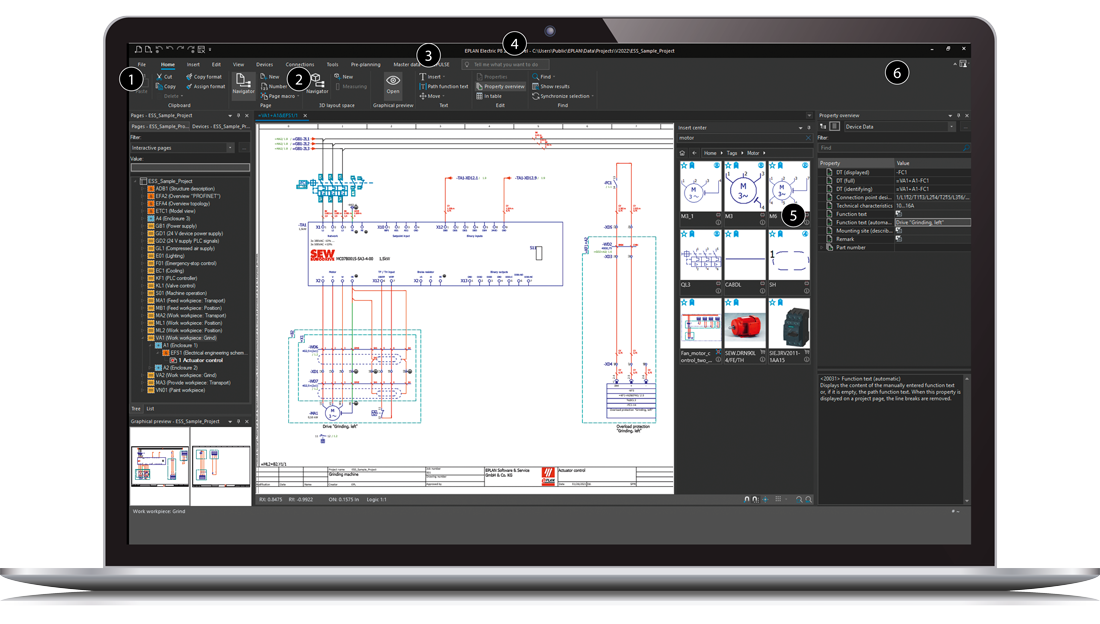Viewport: 1100px width, 624px height.
Task: Expand the Part number property row
Action: (x=822, y=247)
